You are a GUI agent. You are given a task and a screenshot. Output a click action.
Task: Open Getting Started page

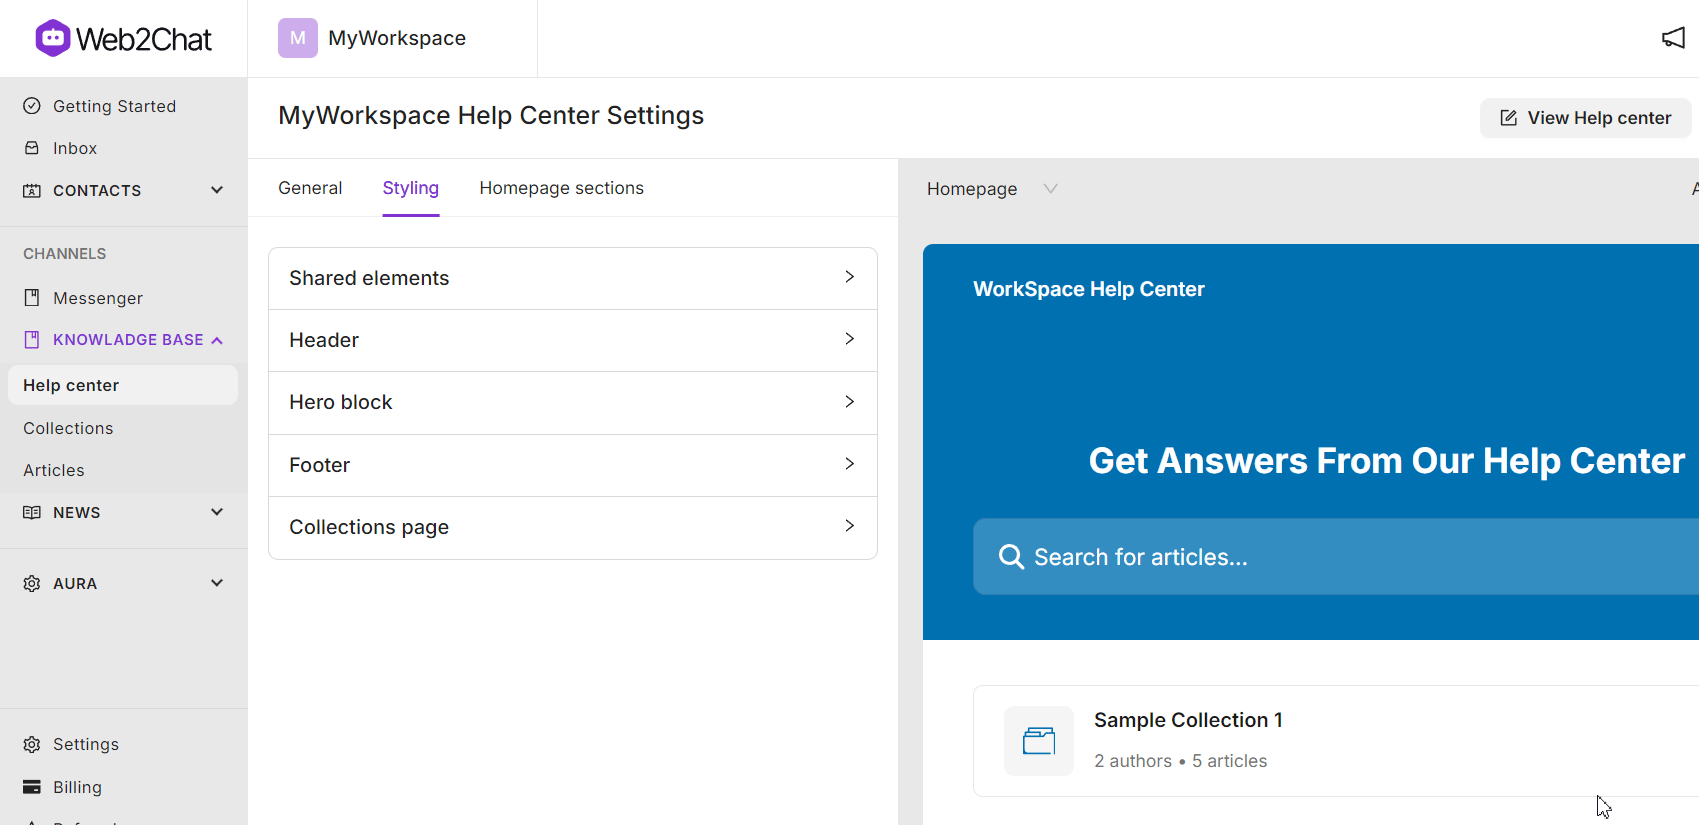(x=114, y=106)
